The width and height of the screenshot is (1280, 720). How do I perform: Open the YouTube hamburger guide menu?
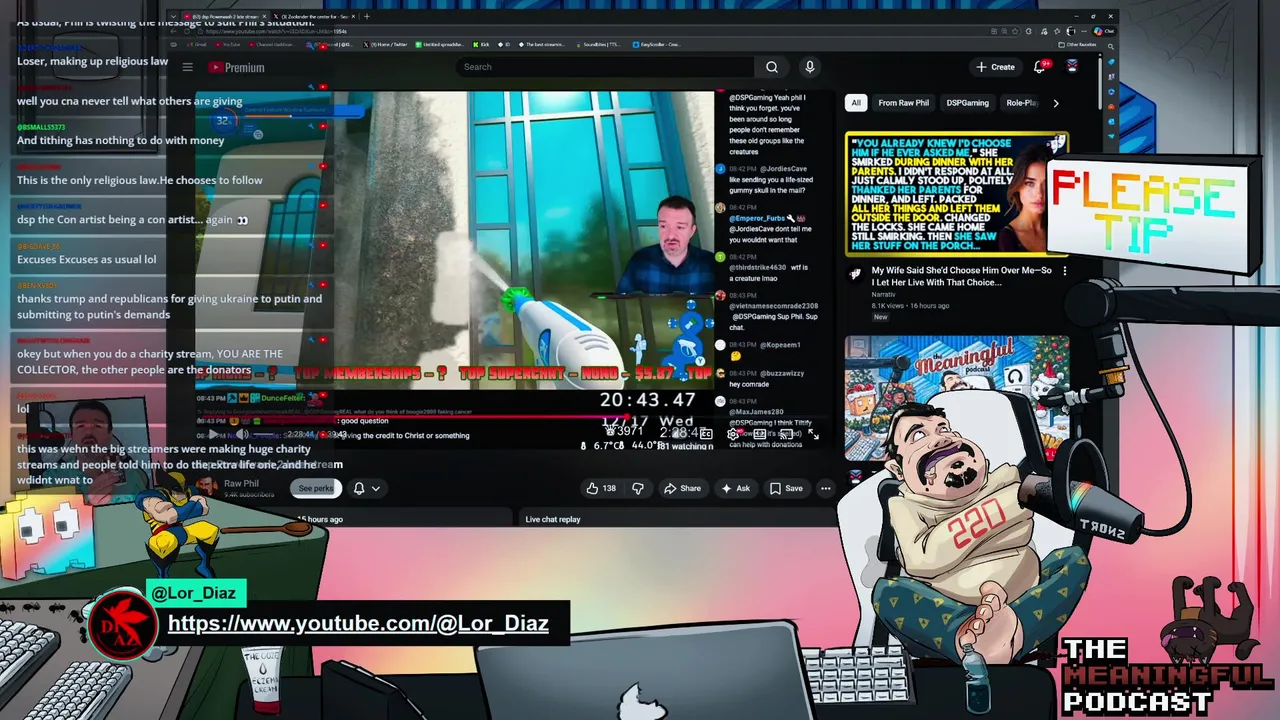click(187, 67)
